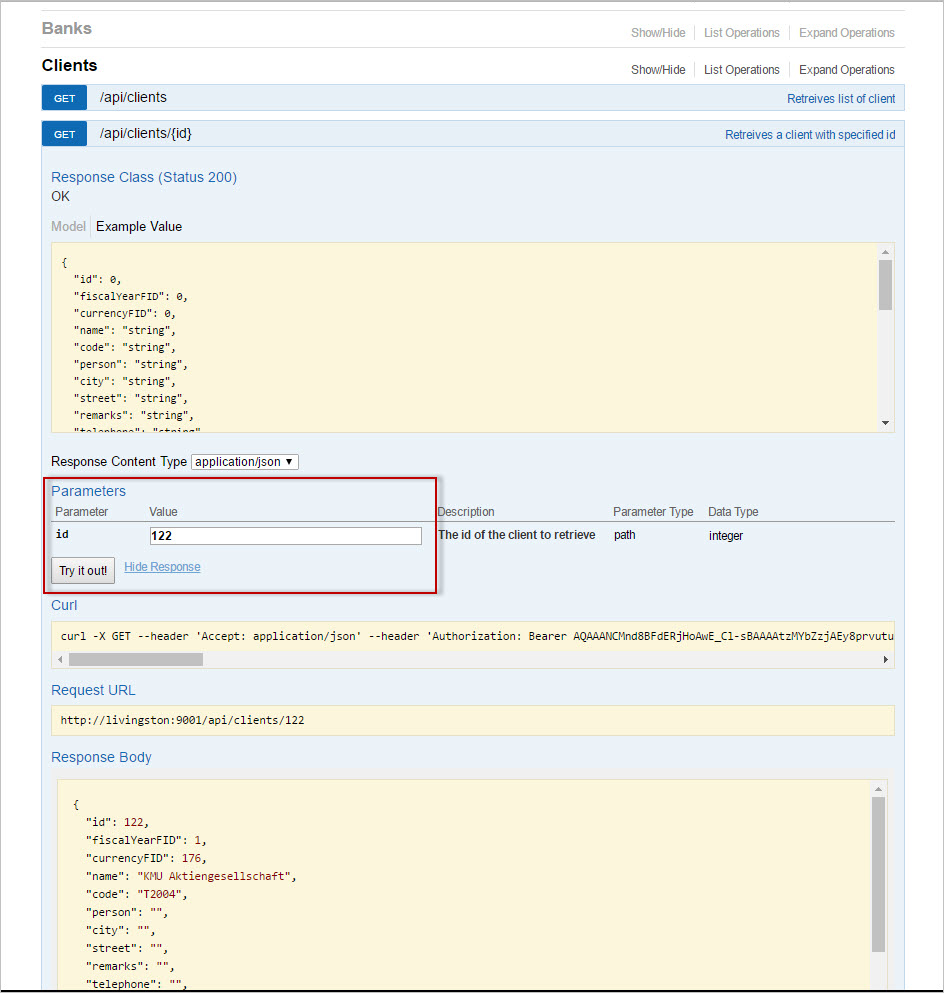
Task: Click scroll-down arrow in example value box
Action: (x=885, y=423)
